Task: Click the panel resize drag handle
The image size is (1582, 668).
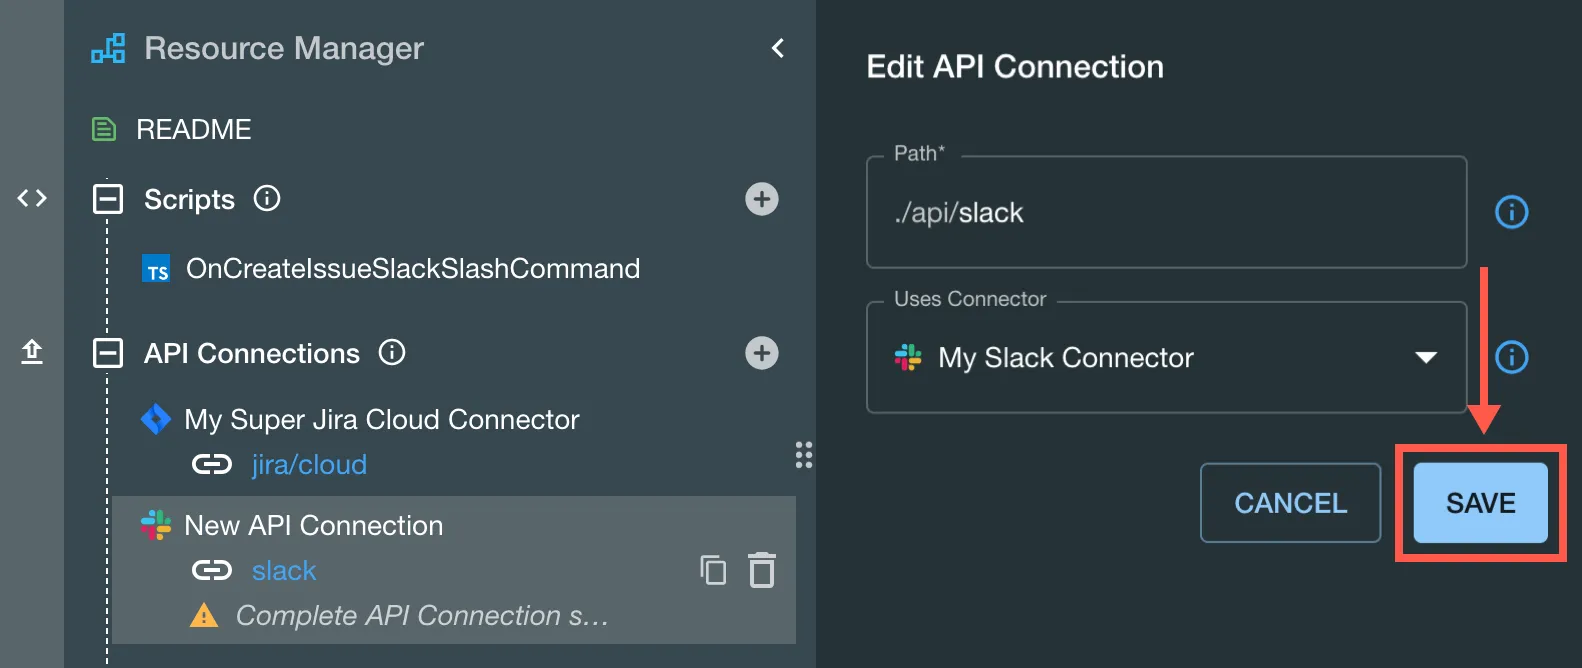Action: pyautogui.click(x=804, y=455)
